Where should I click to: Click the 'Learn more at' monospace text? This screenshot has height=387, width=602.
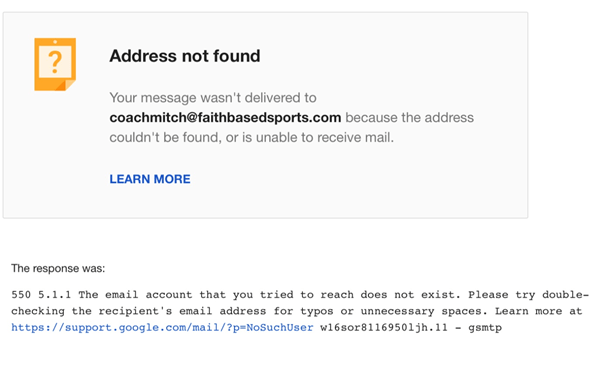(x=538, y=311)
